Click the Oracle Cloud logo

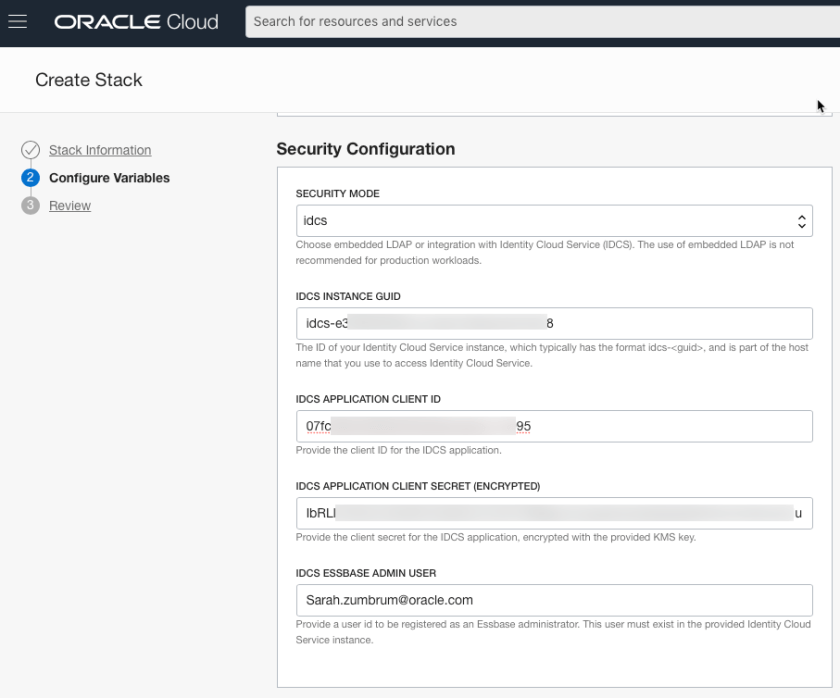click(136, 21)
